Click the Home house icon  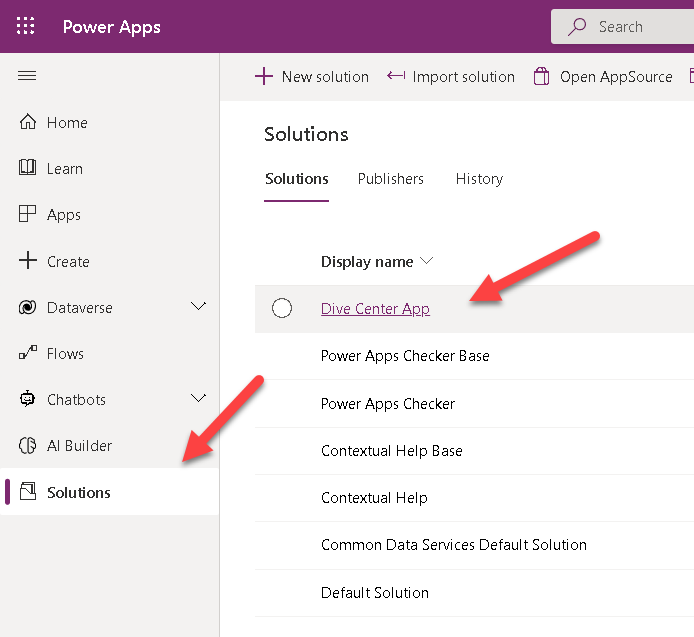(27, 122)
